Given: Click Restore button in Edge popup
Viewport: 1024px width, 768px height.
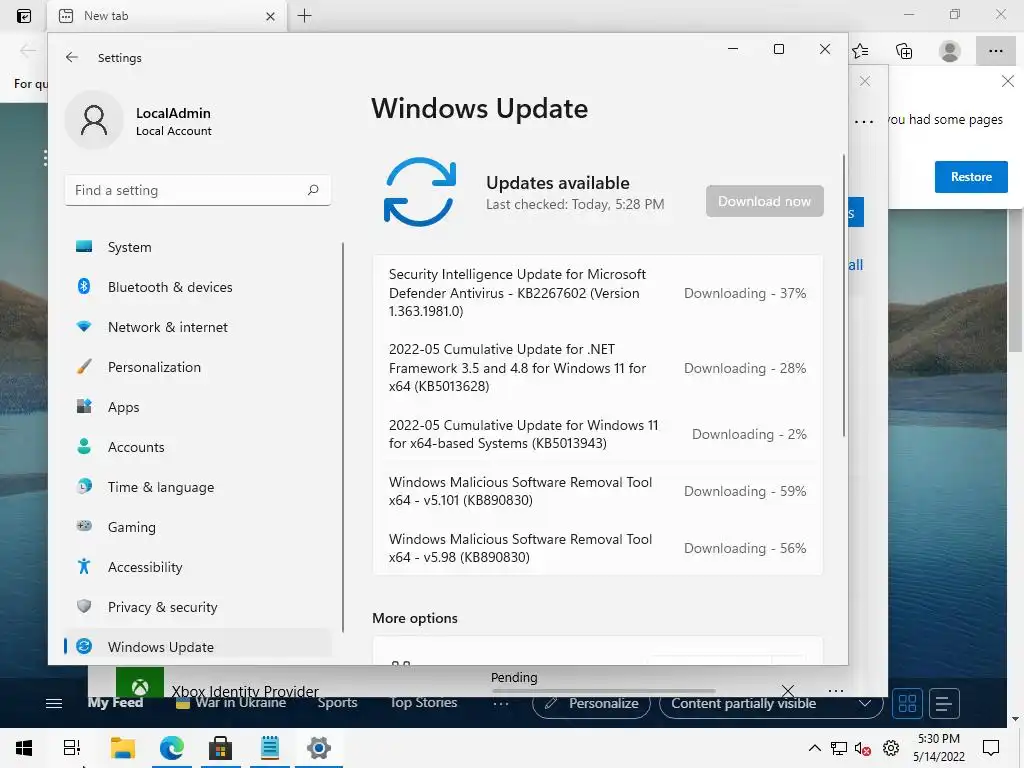Looking at the screenshot, I should (x=970, y=177).
